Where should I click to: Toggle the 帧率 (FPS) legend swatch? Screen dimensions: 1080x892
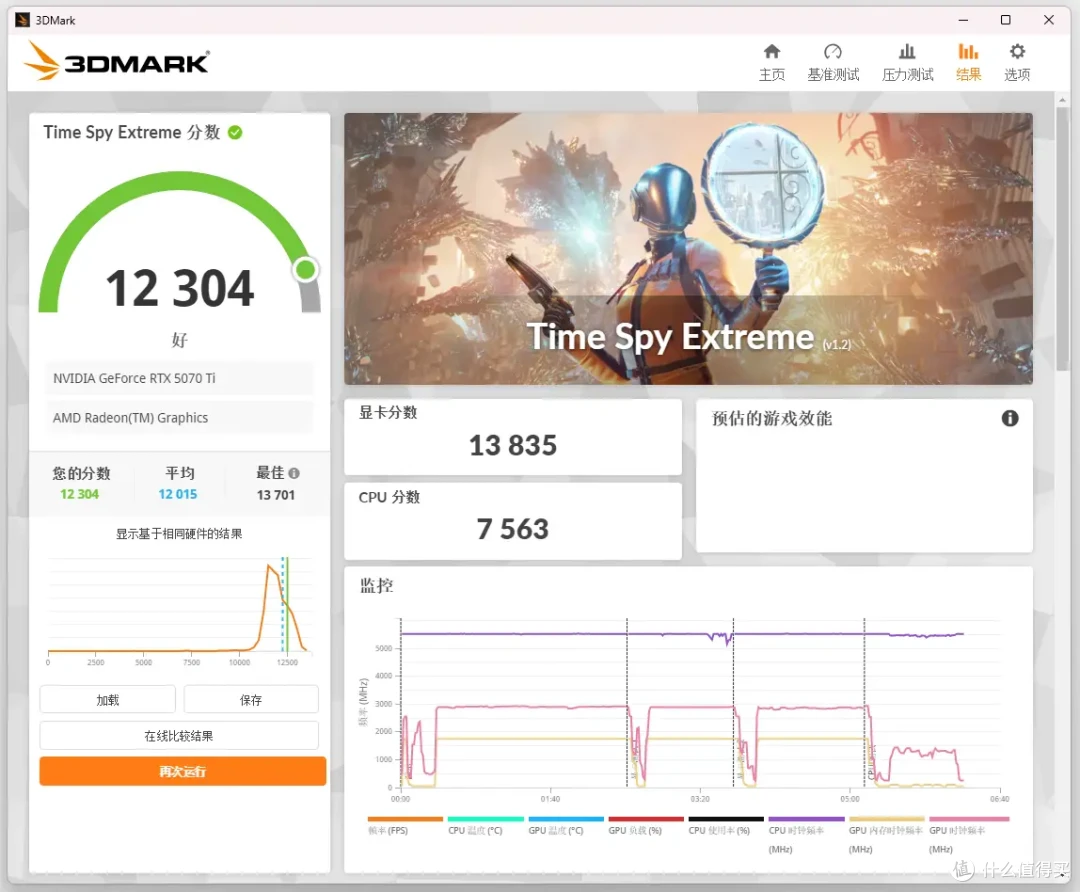tap(405, 819)
